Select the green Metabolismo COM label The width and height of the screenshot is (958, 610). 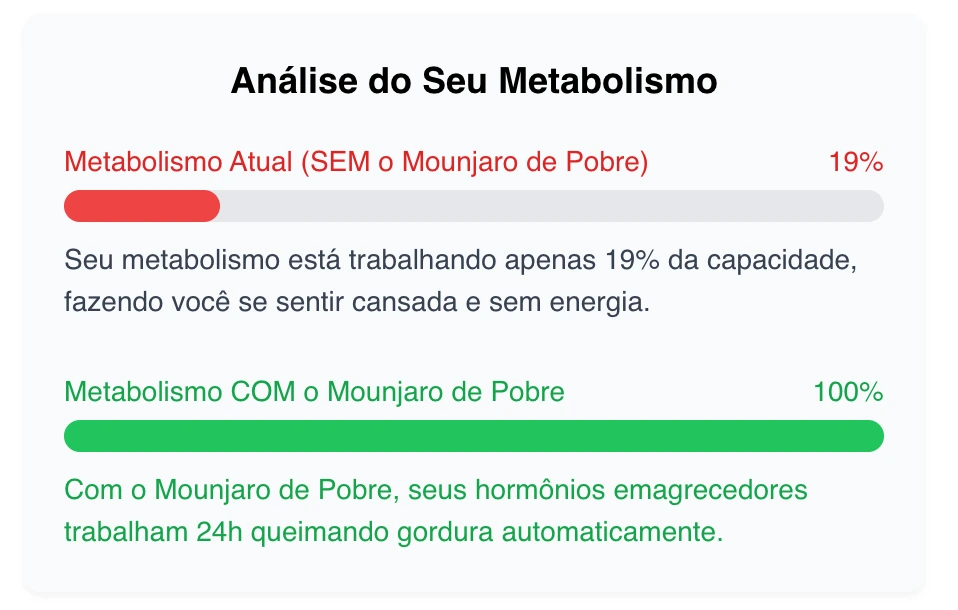pos(314,392)
